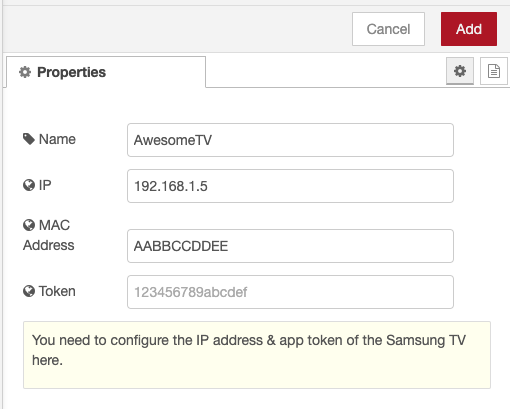Click the IP field label

[x=45, y=185]
